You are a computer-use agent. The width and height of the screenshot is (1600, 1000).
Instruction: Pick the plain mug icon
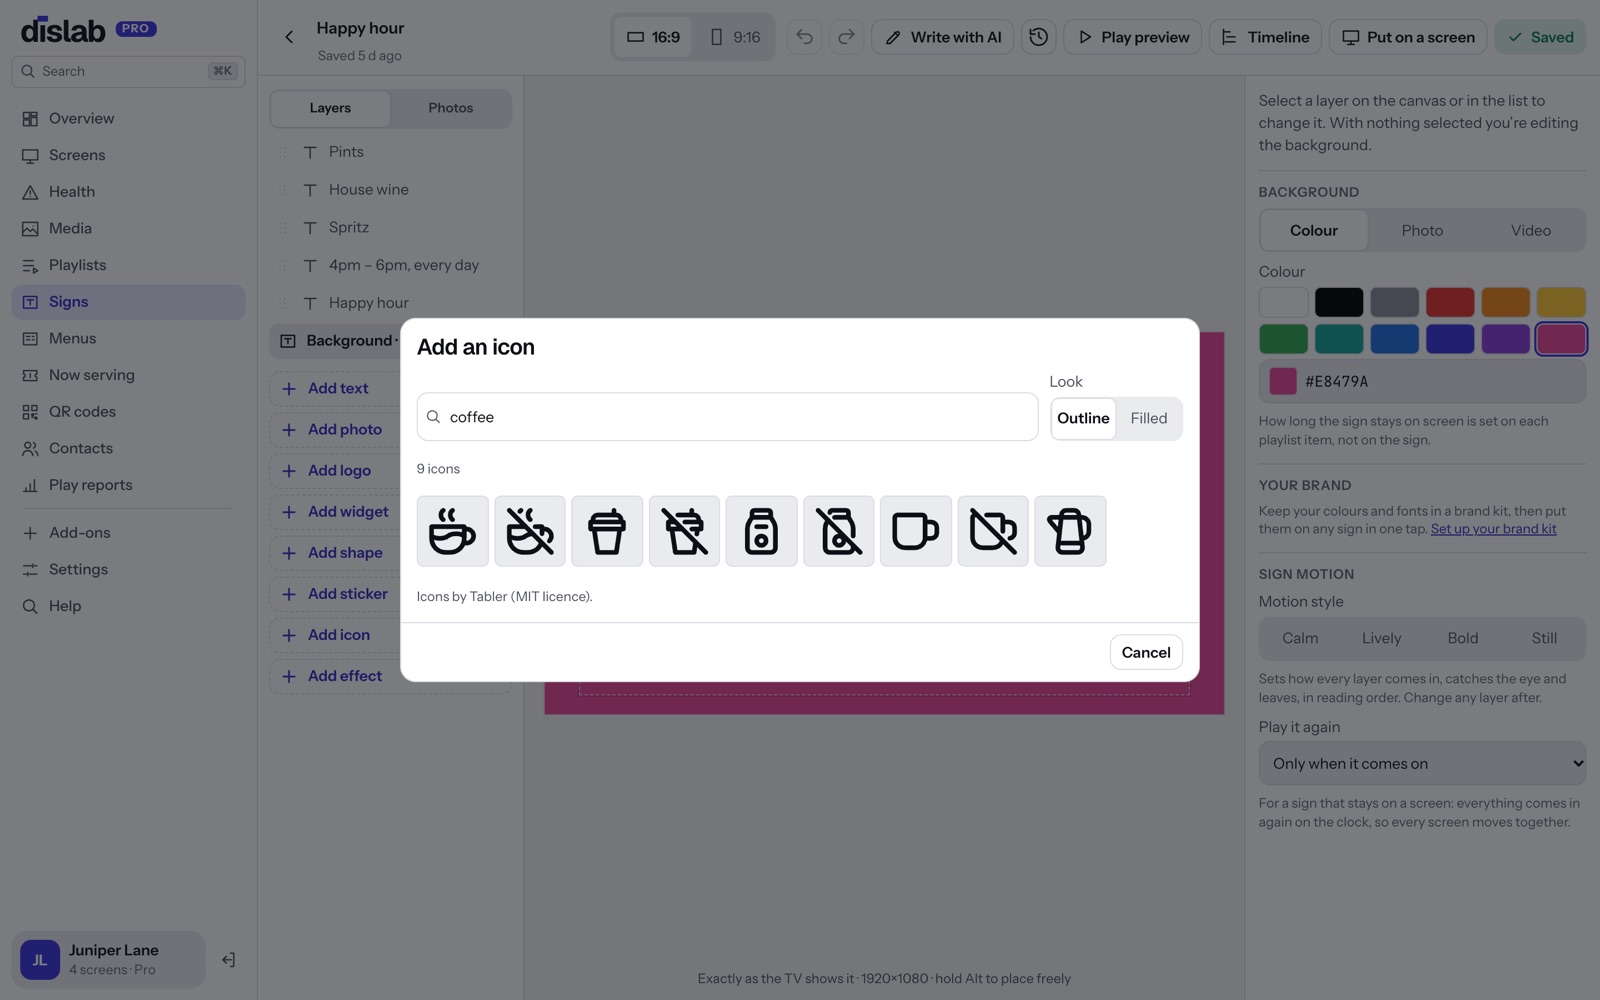pyautogui.click(x=916, y=531)
